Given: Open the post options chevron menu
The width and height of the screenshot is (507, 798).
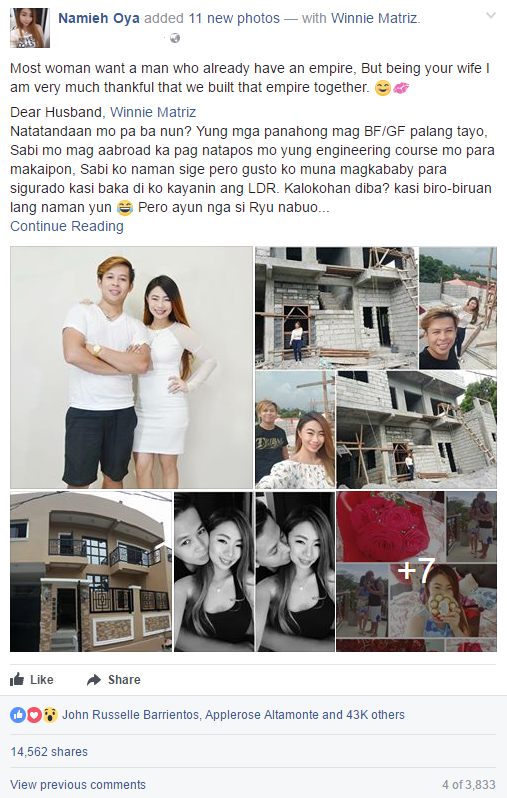Looking at the screenshot, I should (x=491, y=16).
